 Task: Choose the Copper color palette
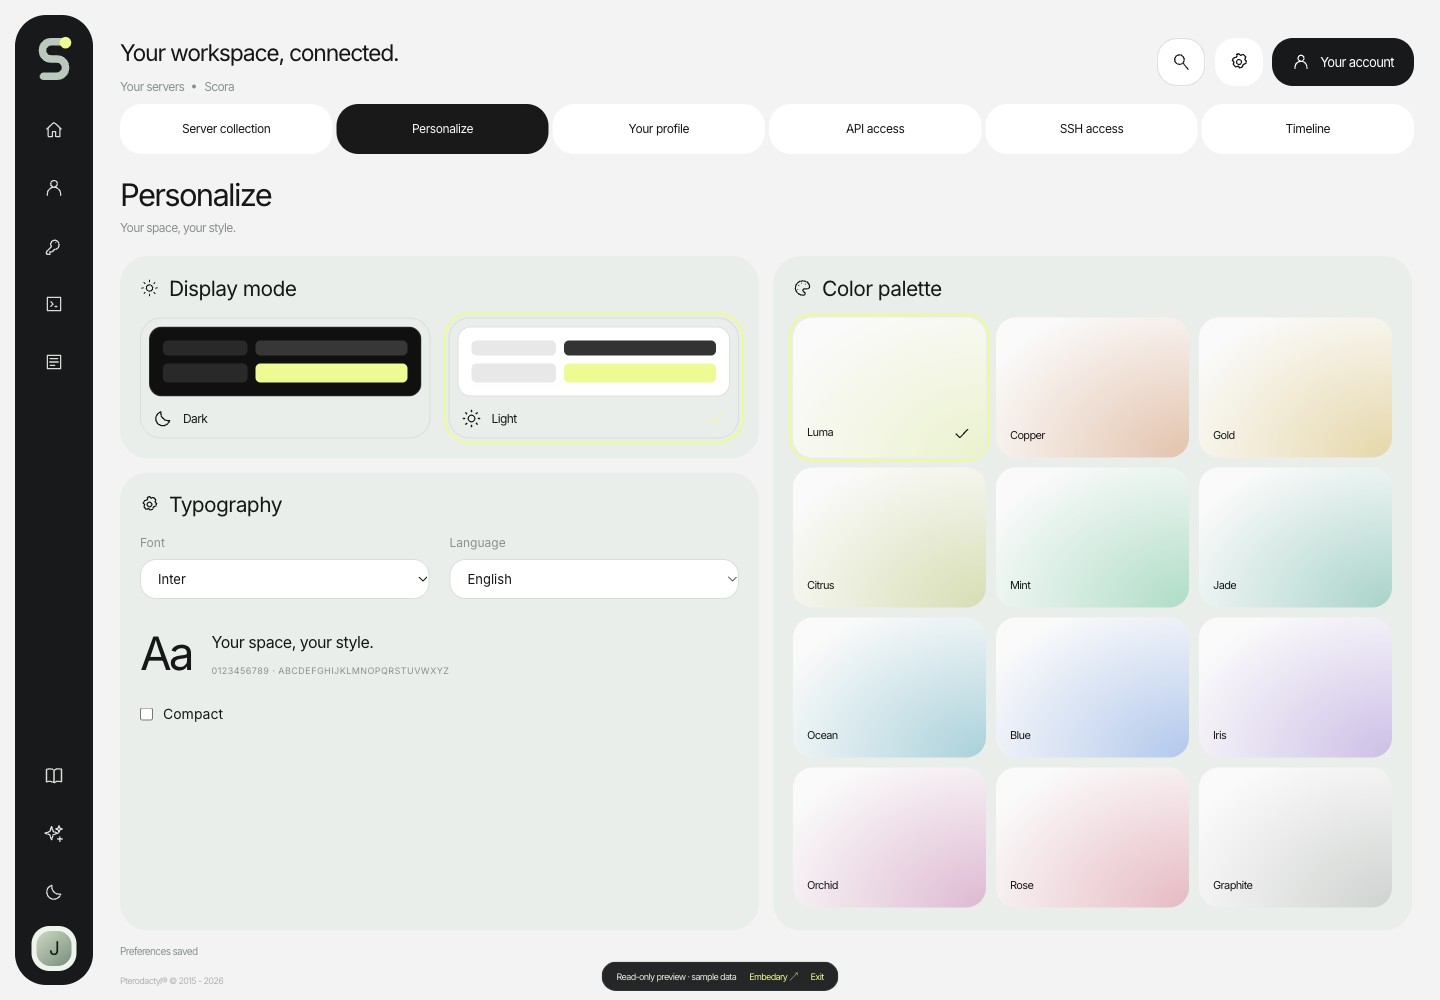[1092, 388]
